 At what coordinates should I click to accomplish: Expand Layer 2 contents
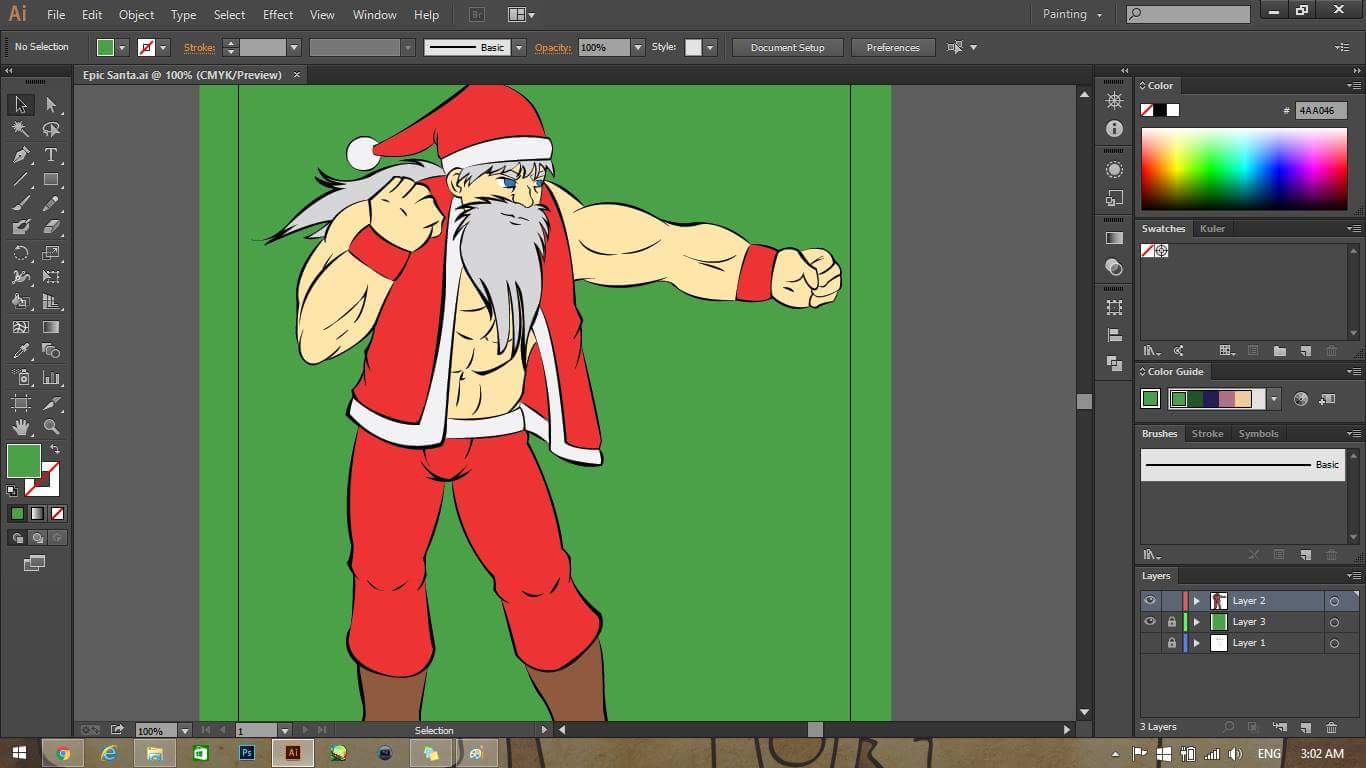click(x=1196, y=601)
